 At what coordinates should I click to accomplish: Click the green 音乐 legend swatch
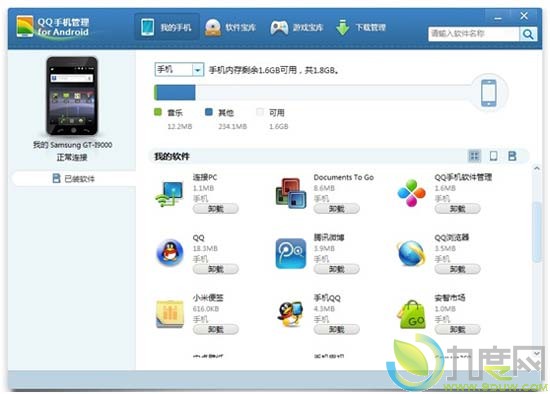(x=158, y=112)
